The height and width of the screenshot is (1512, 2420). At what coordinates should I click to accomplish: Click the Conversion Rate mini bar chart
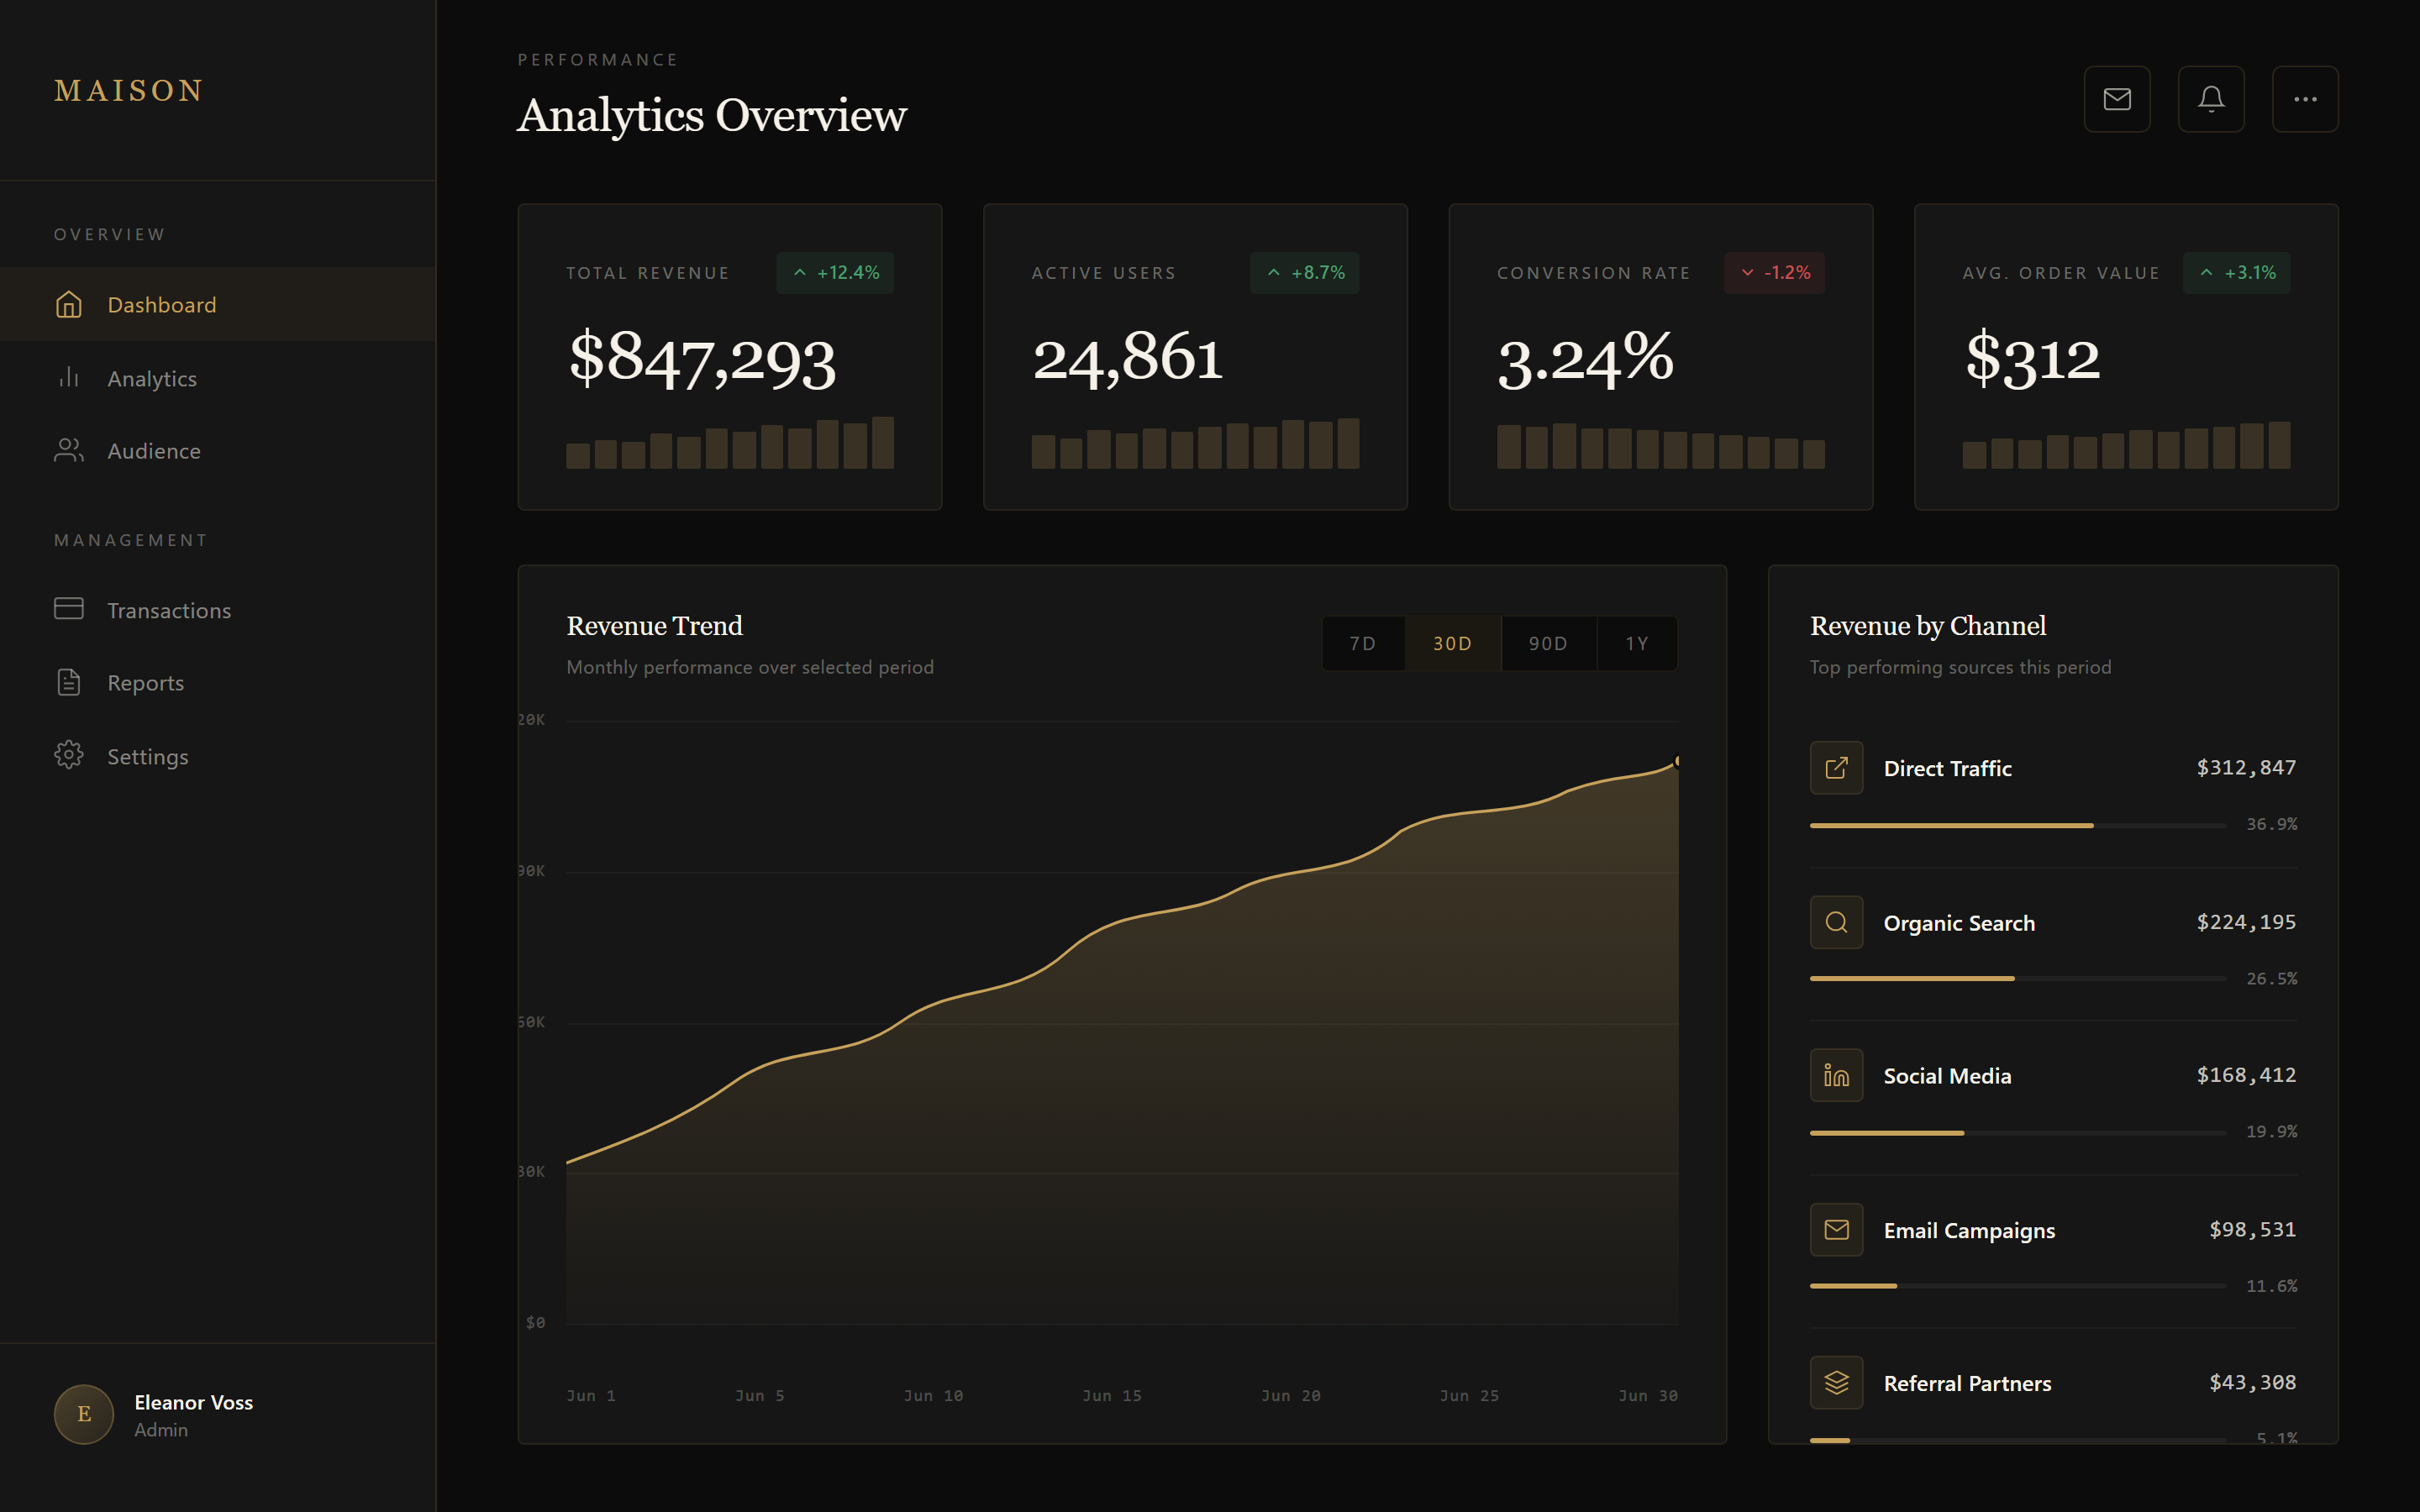coord(1660,446)
